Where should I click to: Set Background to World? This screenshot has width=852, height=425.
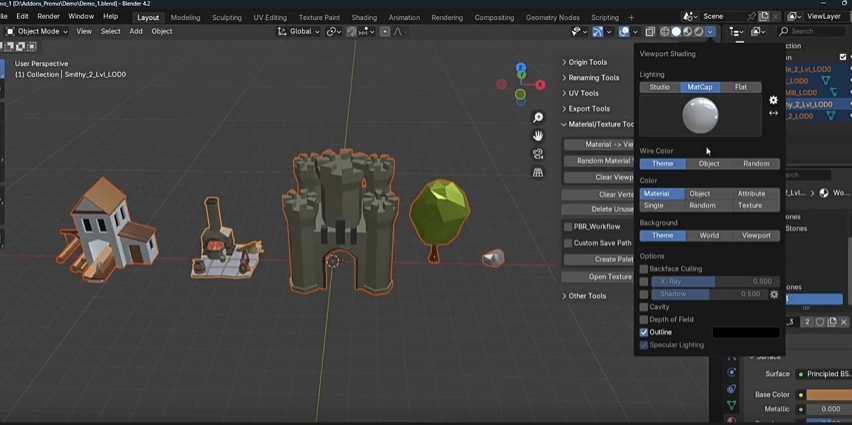[x=709, y=236]
